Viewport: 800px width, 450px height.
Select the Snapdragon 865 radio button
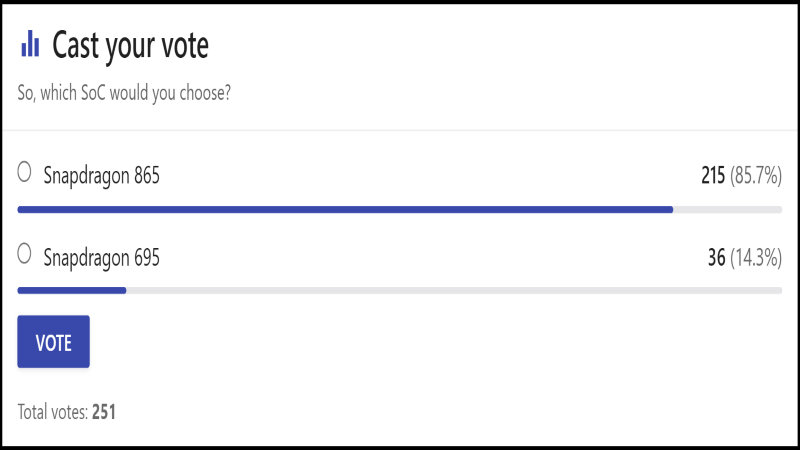[24, 172]
